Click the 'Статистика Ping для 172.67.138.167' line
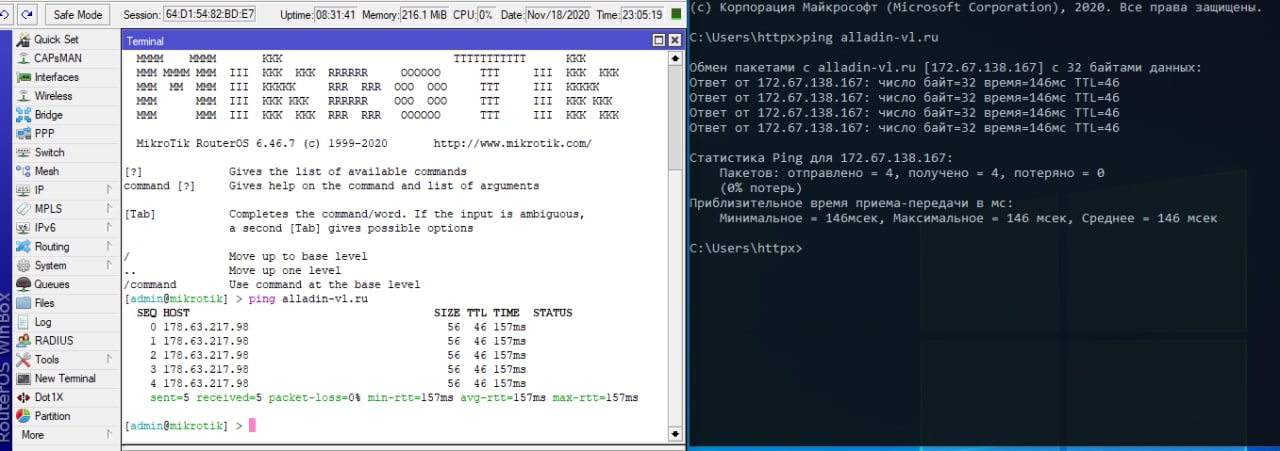This screenshot has height=451, width=1280. click(x=822, y=158)
